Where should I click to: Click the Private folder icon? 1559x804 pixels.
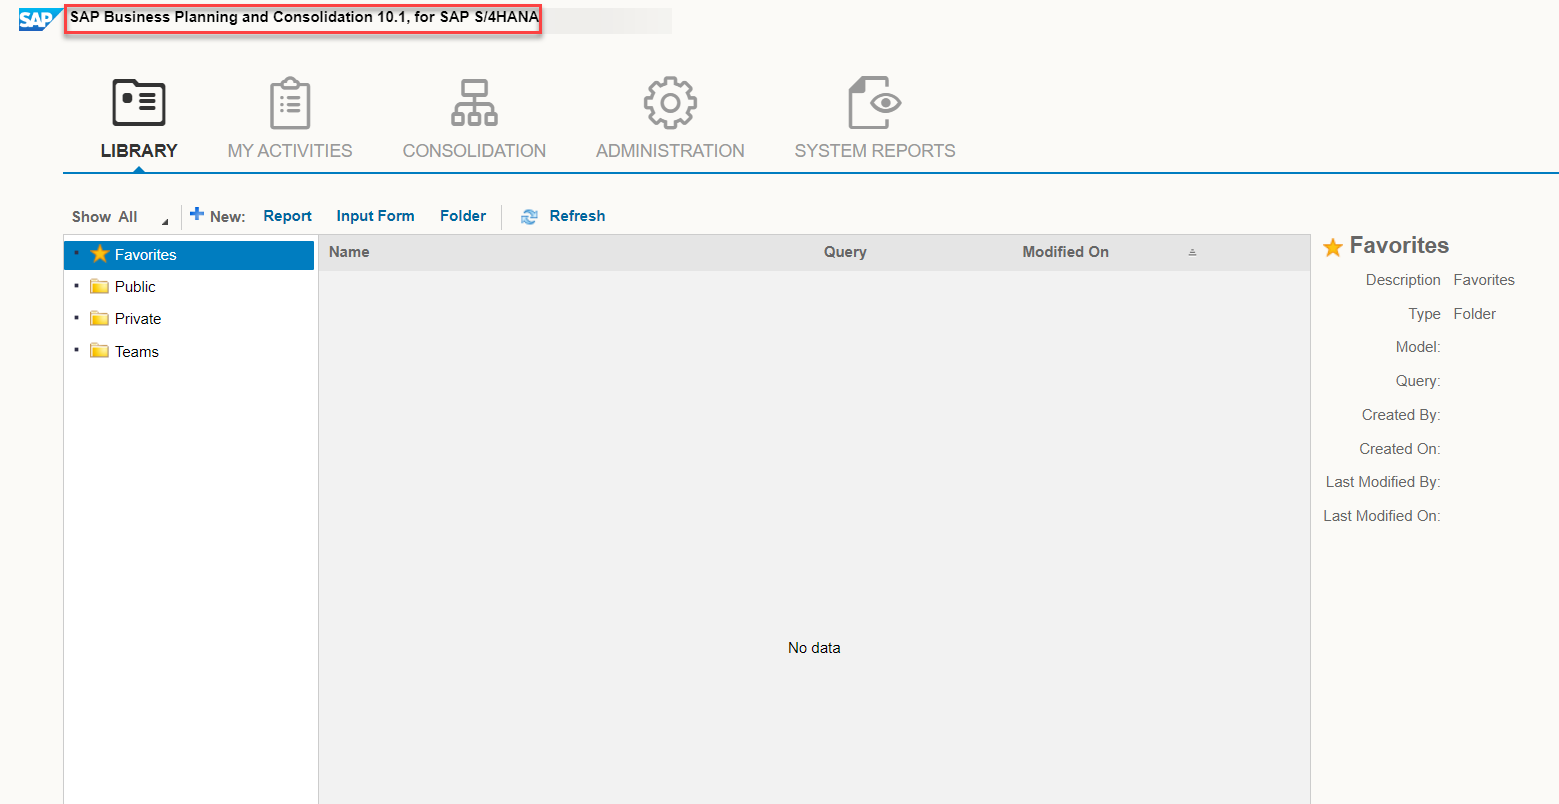99,319
